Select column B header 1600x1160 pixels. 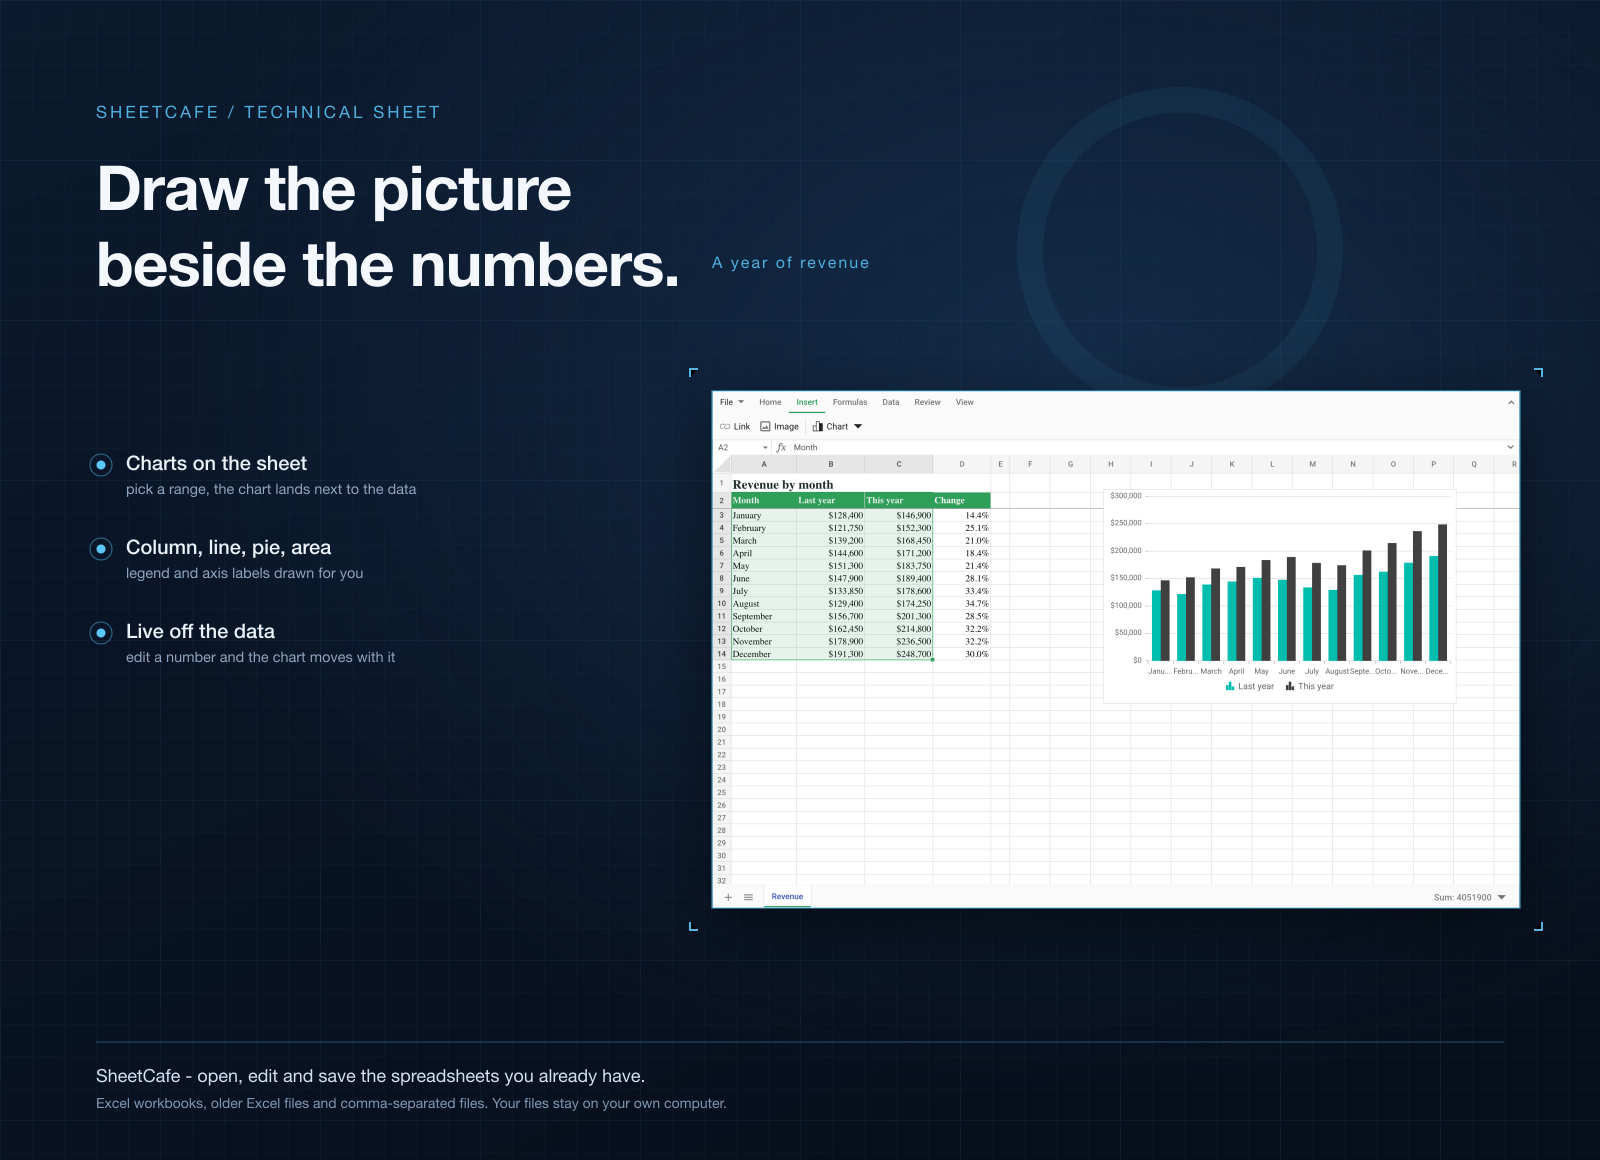coord(831,464)
